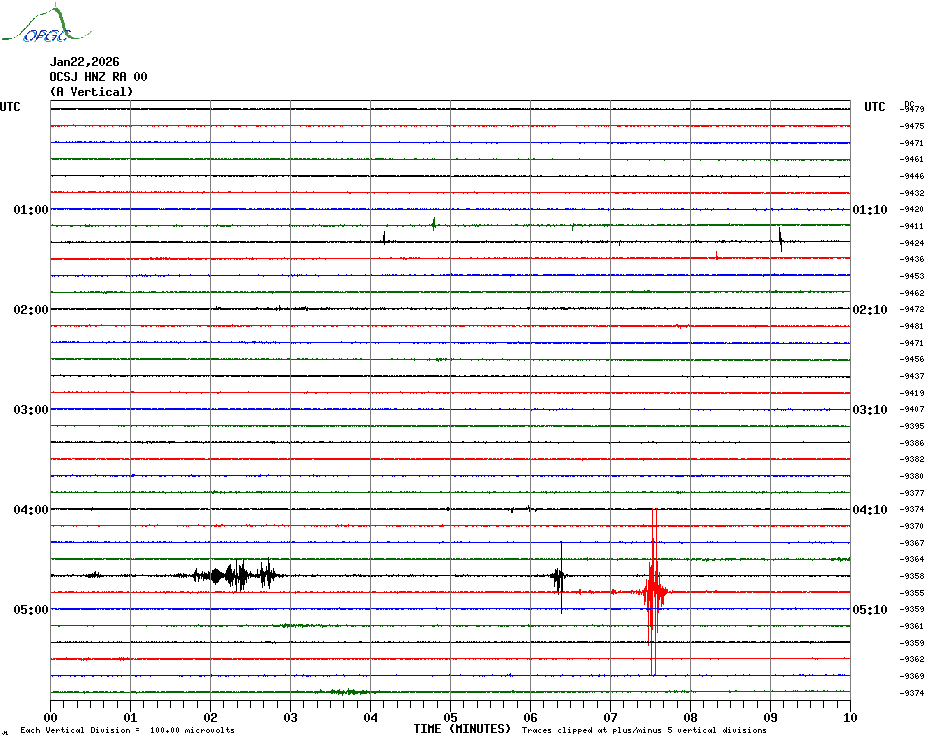Screen dimensions: 930x744
Task: Click the 08 minute tick label
Action: (690, 718)
